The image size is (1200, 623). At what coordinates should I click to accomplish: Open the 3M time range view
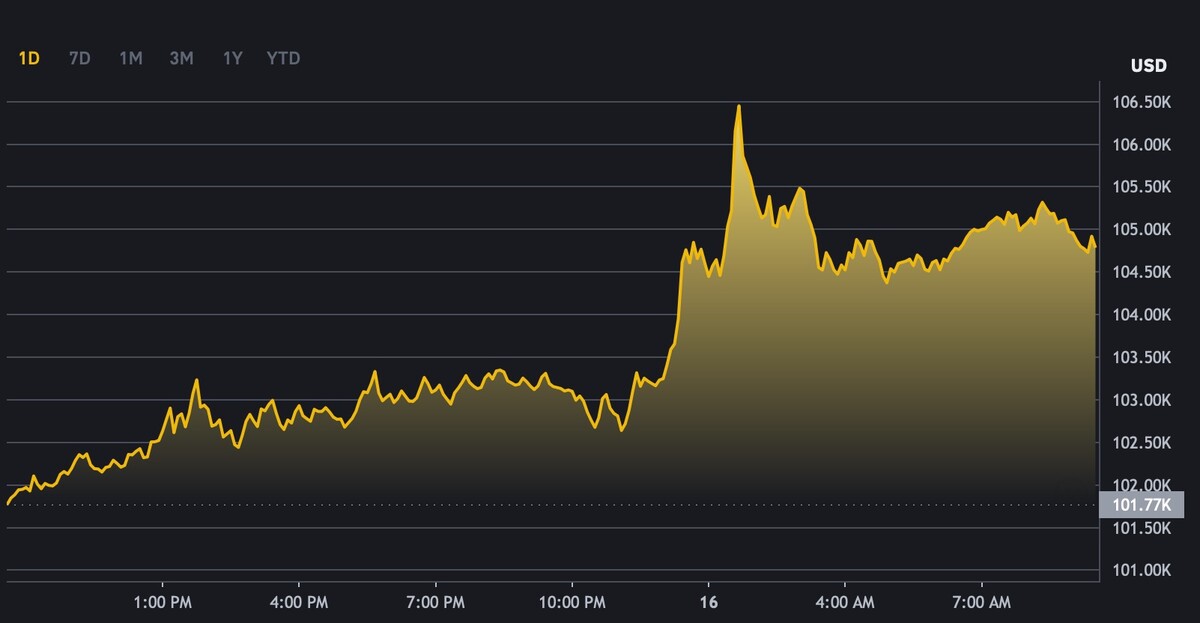pyautogui.click(x=181, y=58)
